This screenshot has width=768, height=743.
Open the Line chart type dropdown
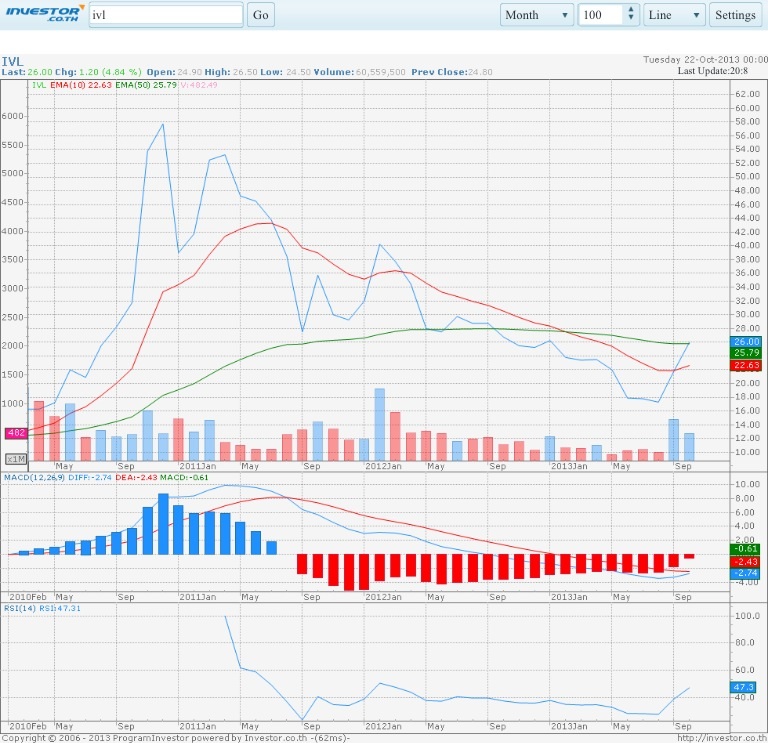tap(674, 15)
